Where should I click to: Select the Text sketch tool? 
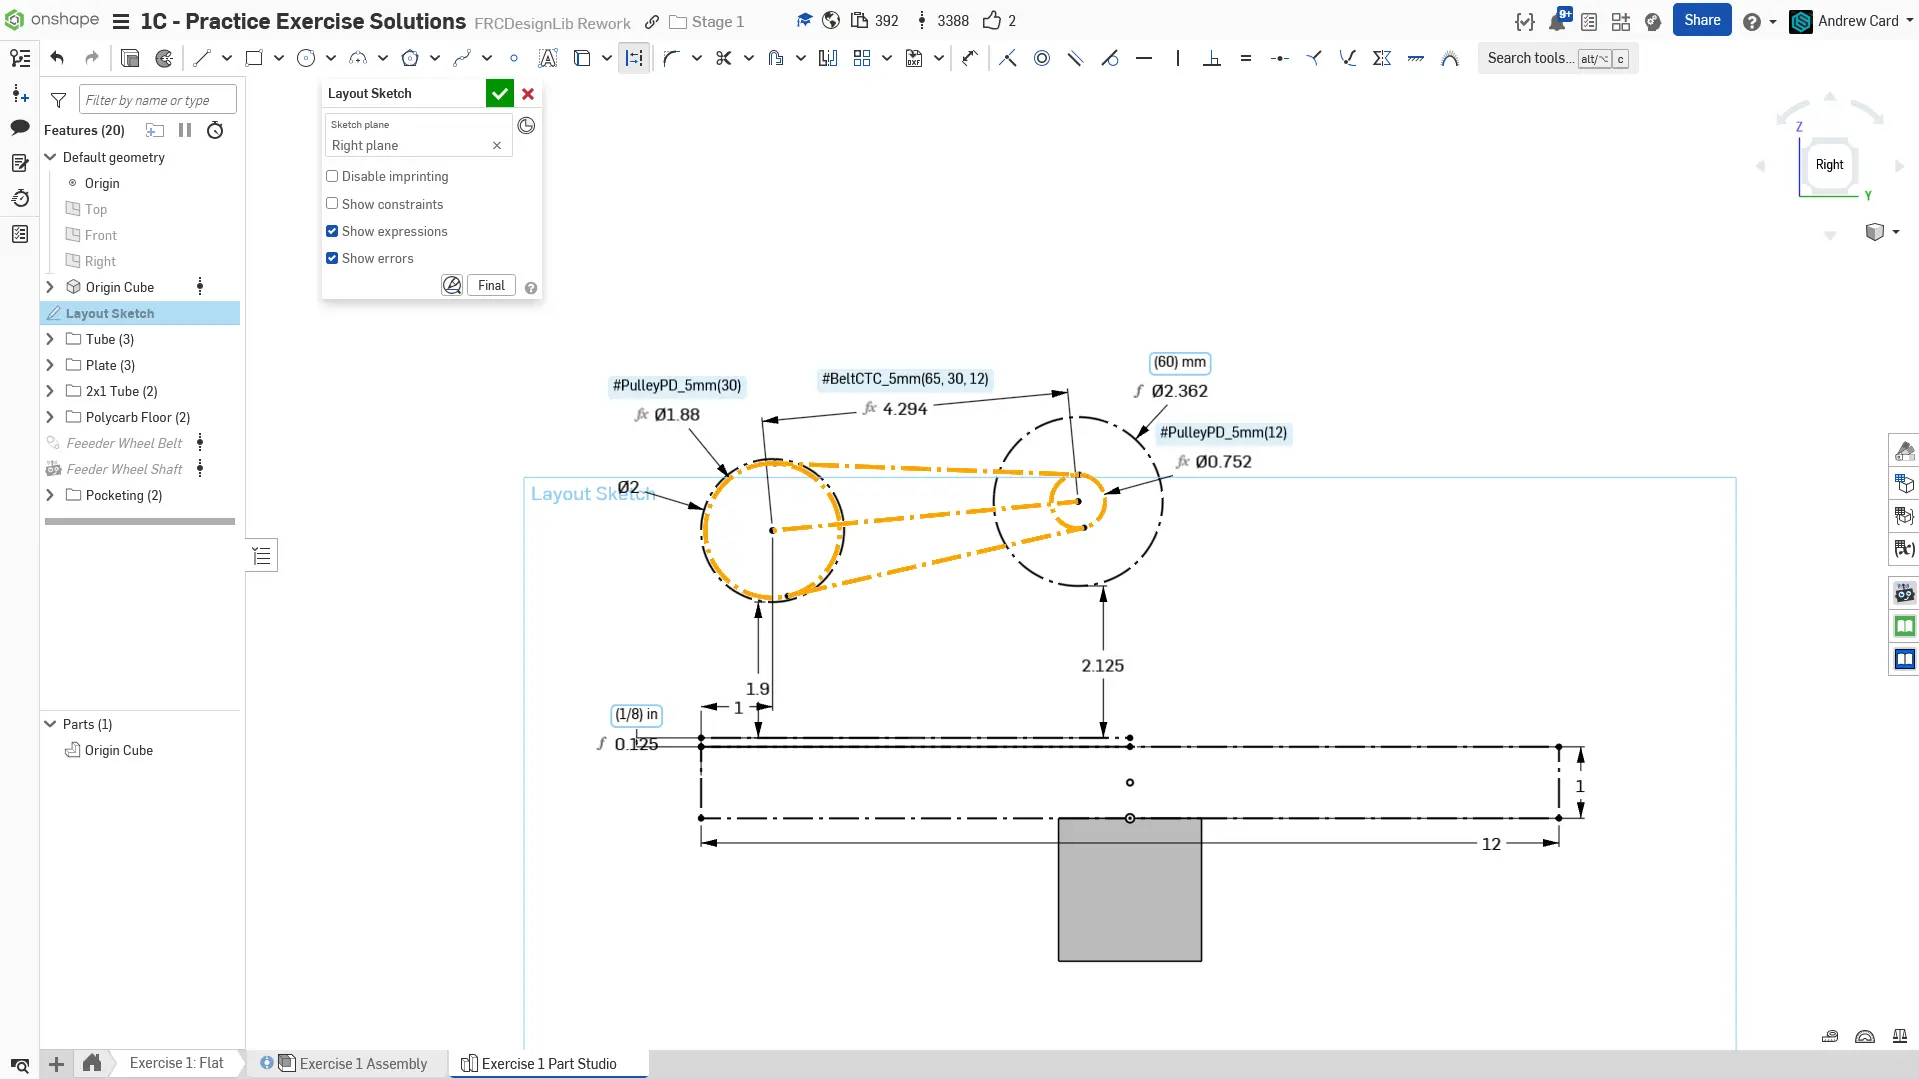[x=547, y=58]
